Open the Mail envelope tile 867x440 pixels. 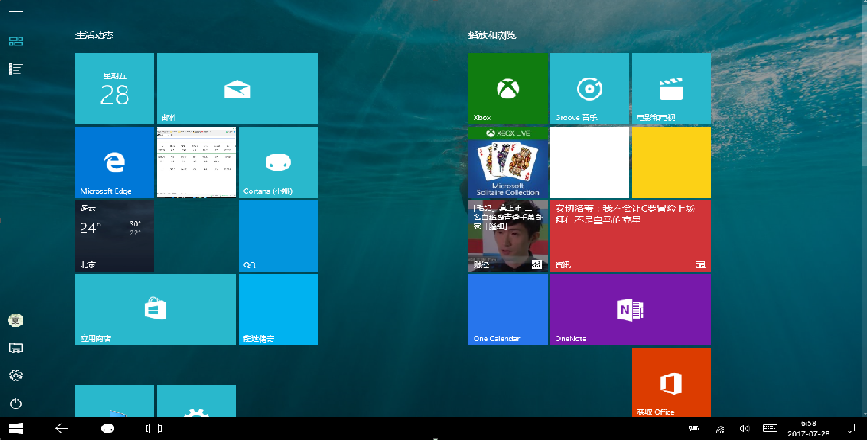pyautogui.click(x=237, y=89)
